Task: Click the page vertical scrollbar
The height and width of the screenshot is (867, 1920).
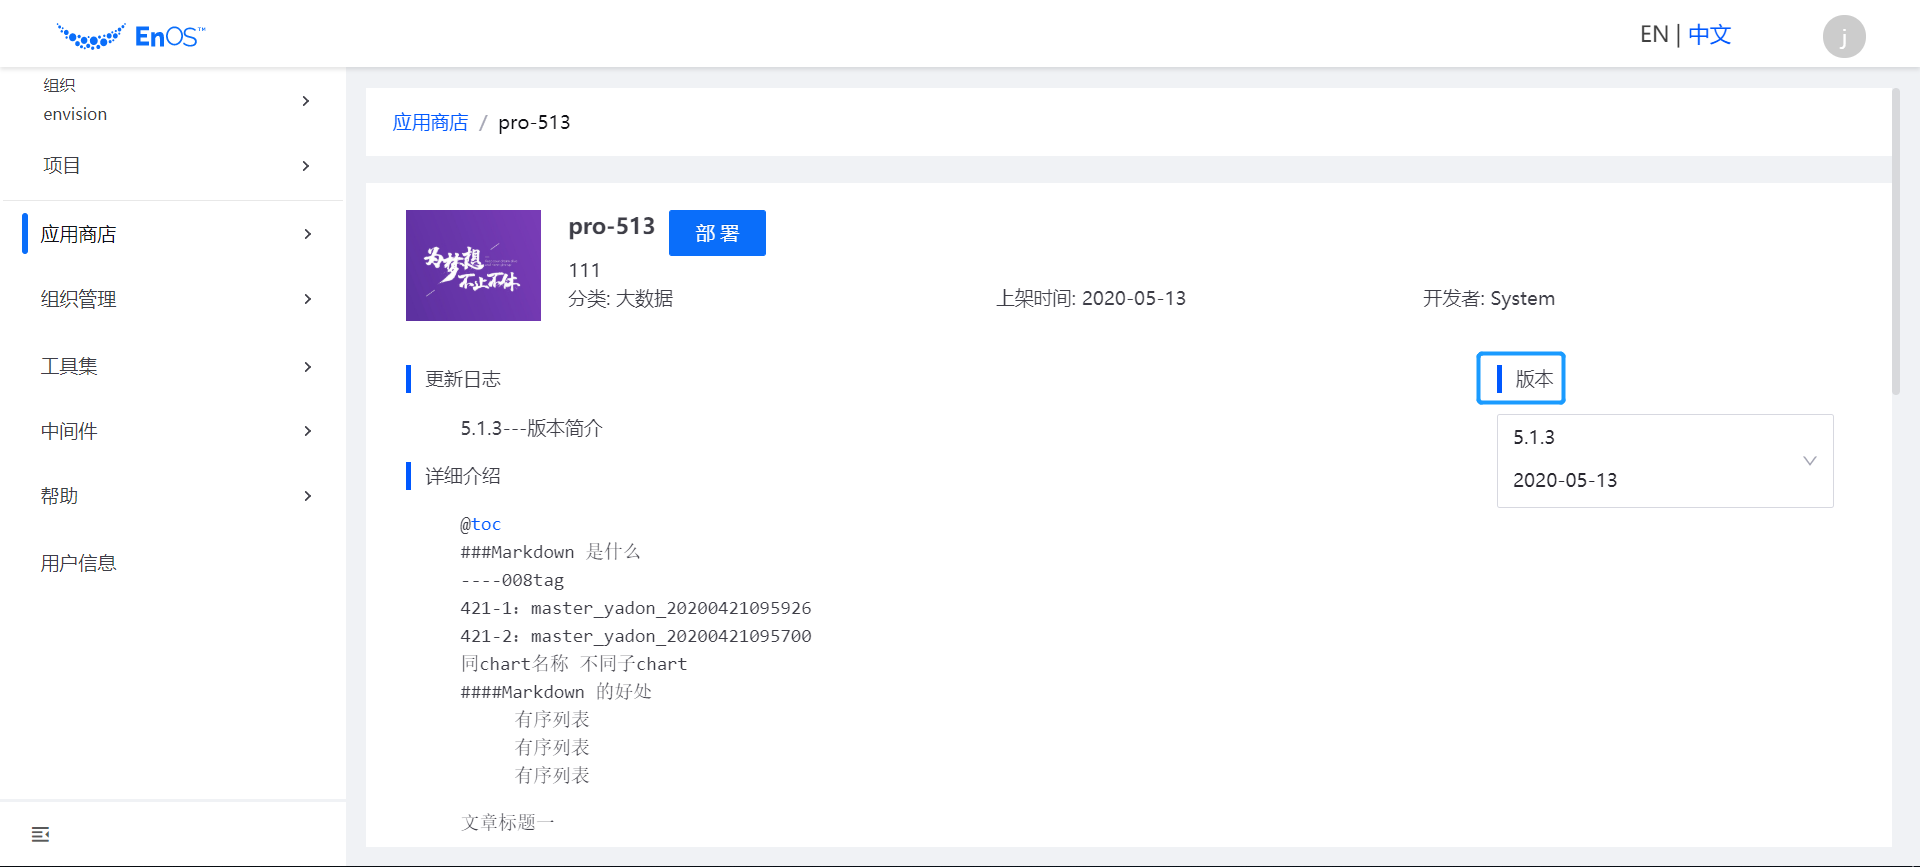Action: coord(1895,242)
